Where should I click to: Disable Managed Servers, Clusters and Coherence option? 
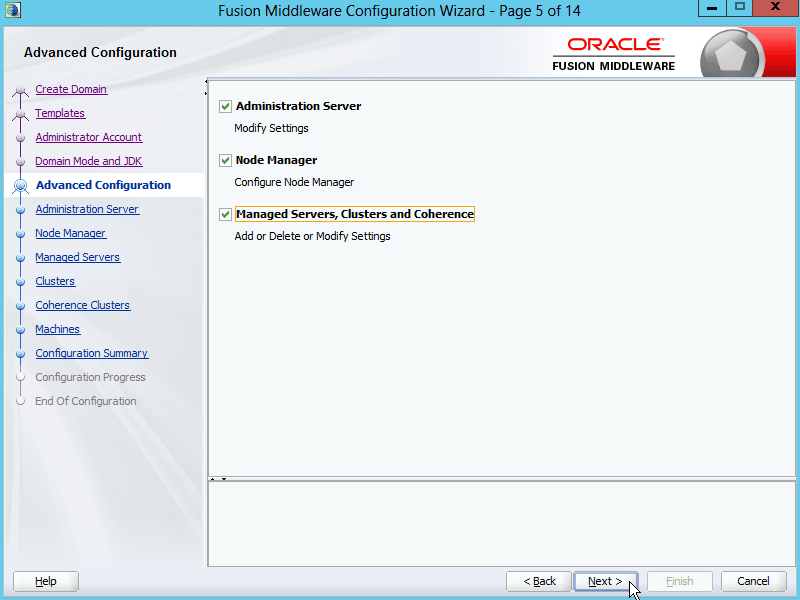[x=226, y=214]
